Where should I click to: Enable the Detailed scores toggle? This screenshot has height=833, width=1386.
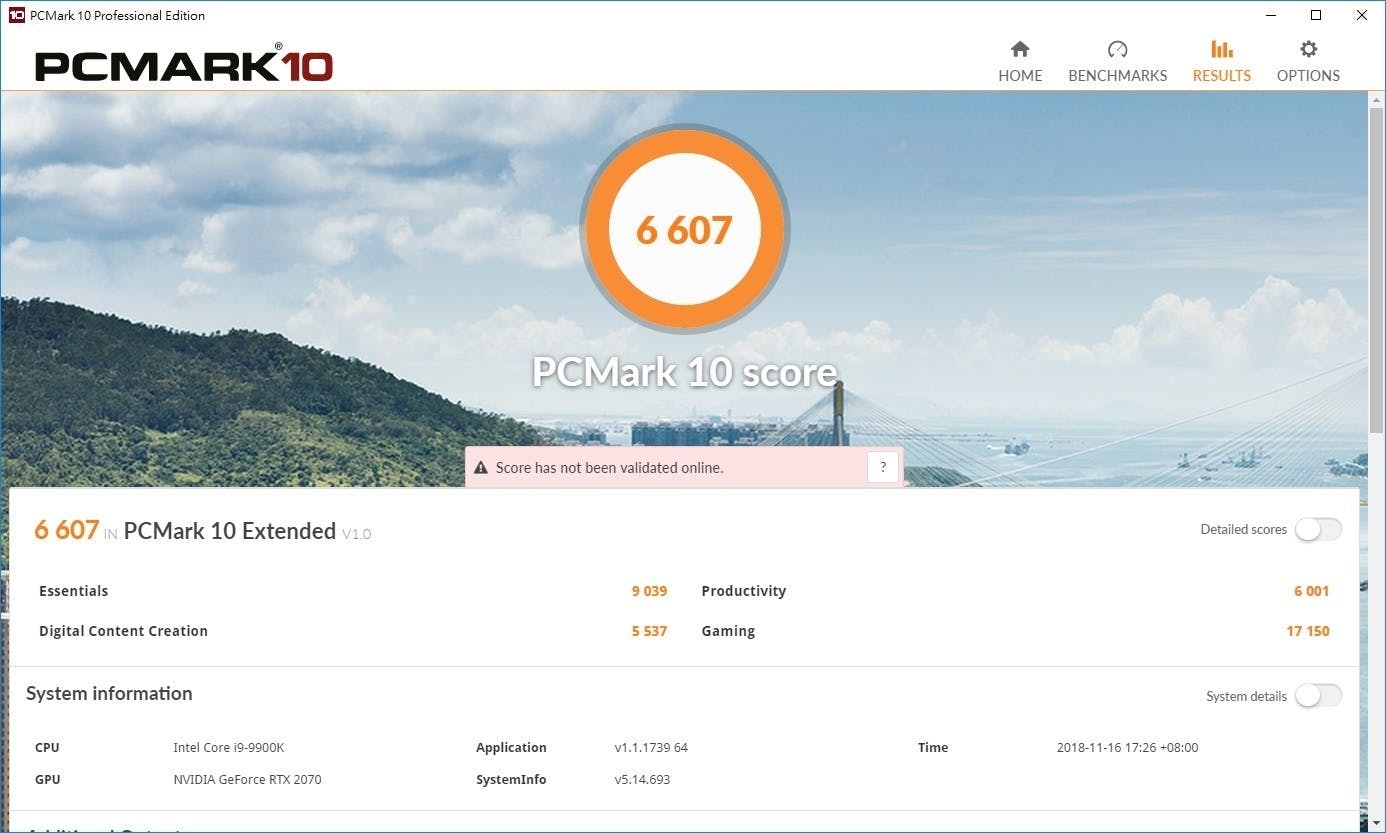click(1318, 530)
